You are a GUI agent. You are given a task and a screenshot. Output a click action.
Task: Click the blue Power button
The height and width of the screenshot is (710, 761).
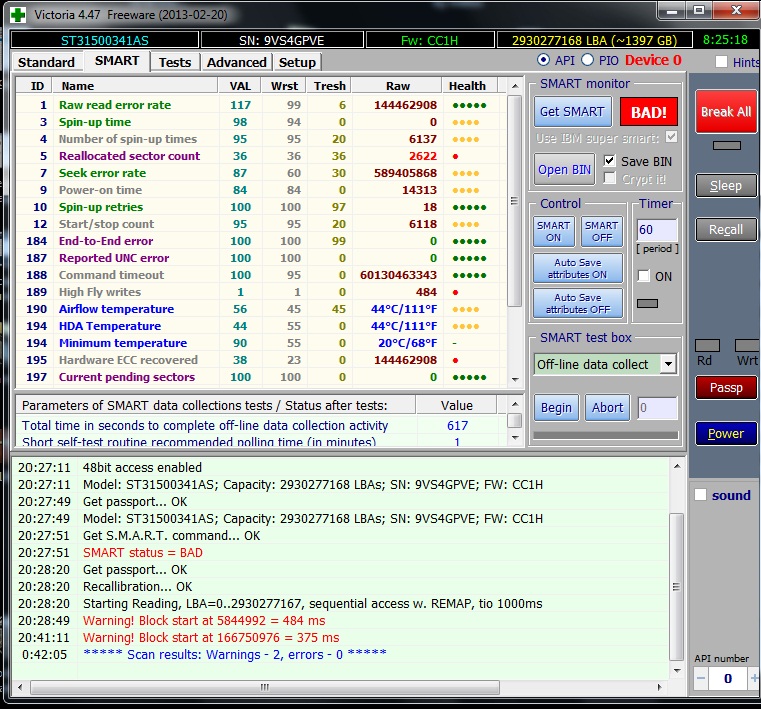tap(725, 434)
